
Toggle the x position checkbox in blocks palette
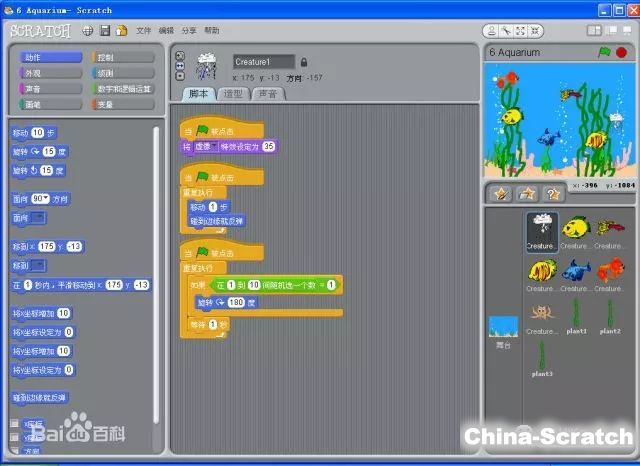[14, 423]
